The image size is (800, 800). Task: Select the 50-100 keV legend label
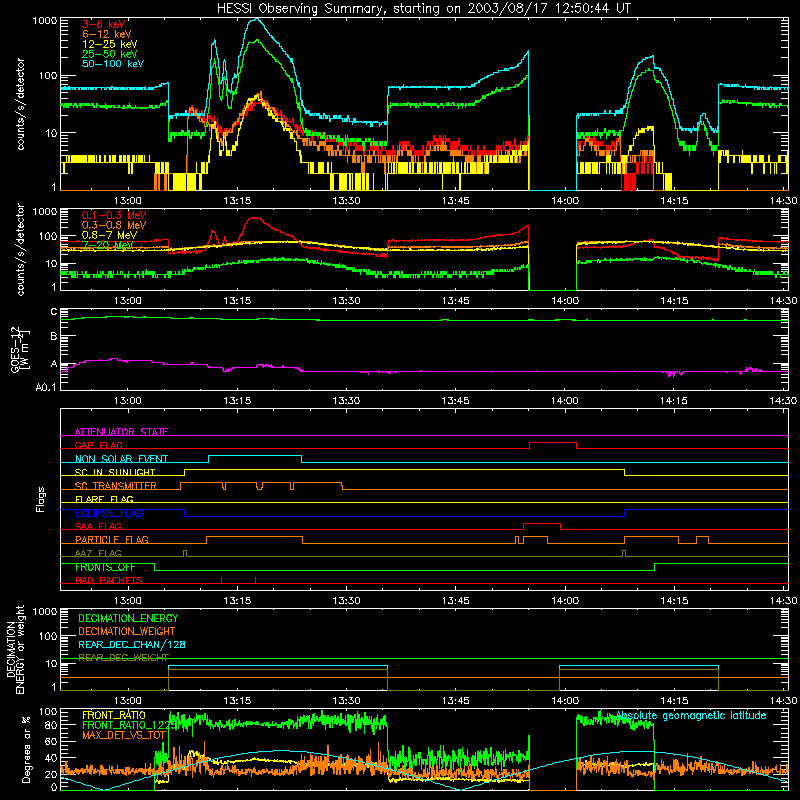pyautogui.click(x=113, y=64)
